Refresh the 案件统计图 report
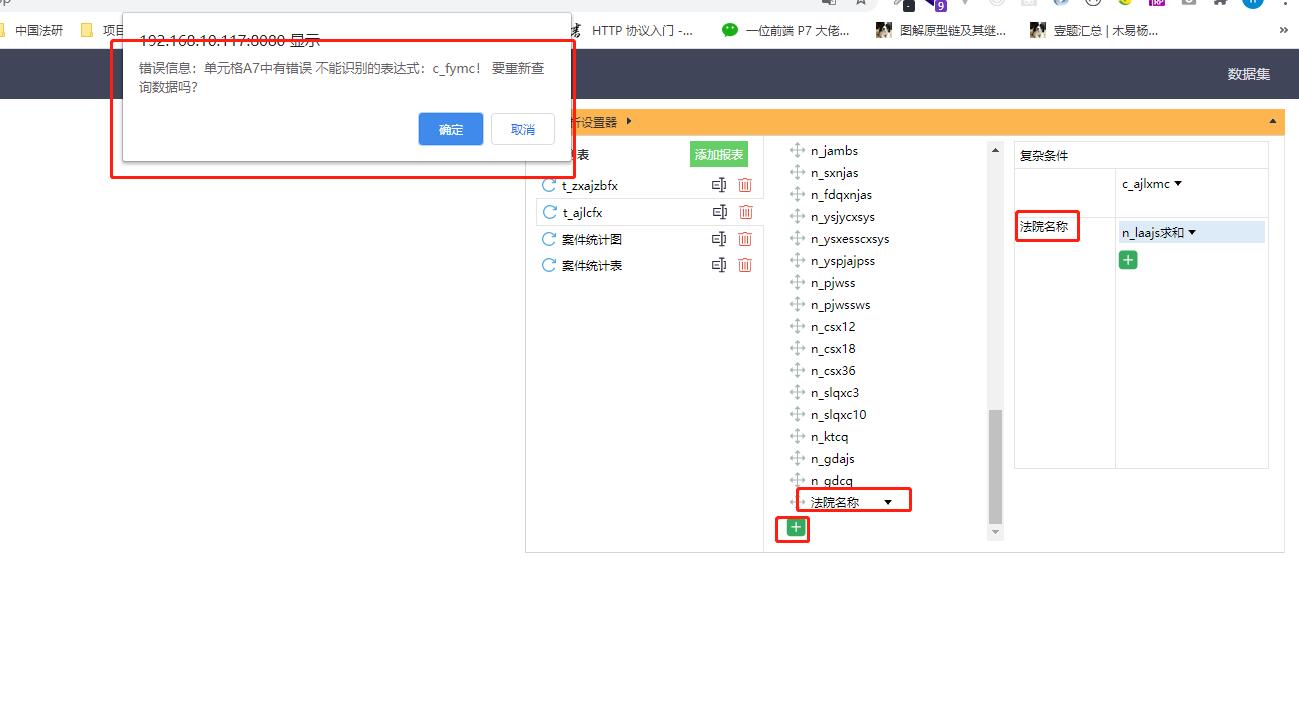Screen dimensions: 1299x705 549,239
